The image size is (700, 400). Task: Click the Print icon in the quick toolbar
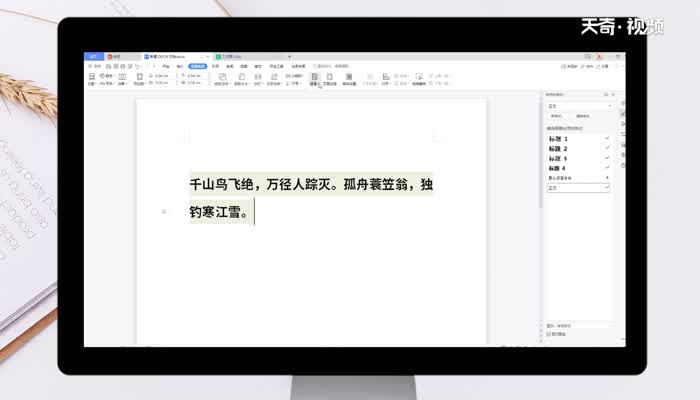point(123,66)
